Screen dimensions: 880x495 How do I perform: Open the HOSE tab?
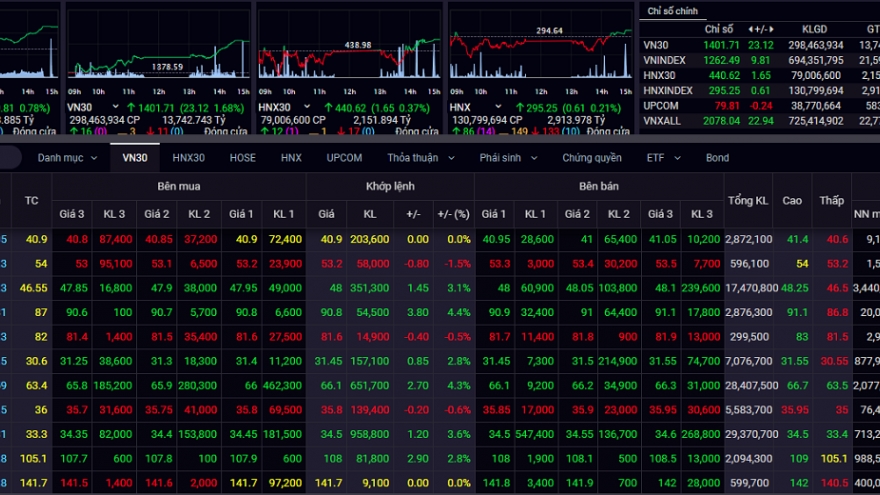tap(242, 158)
